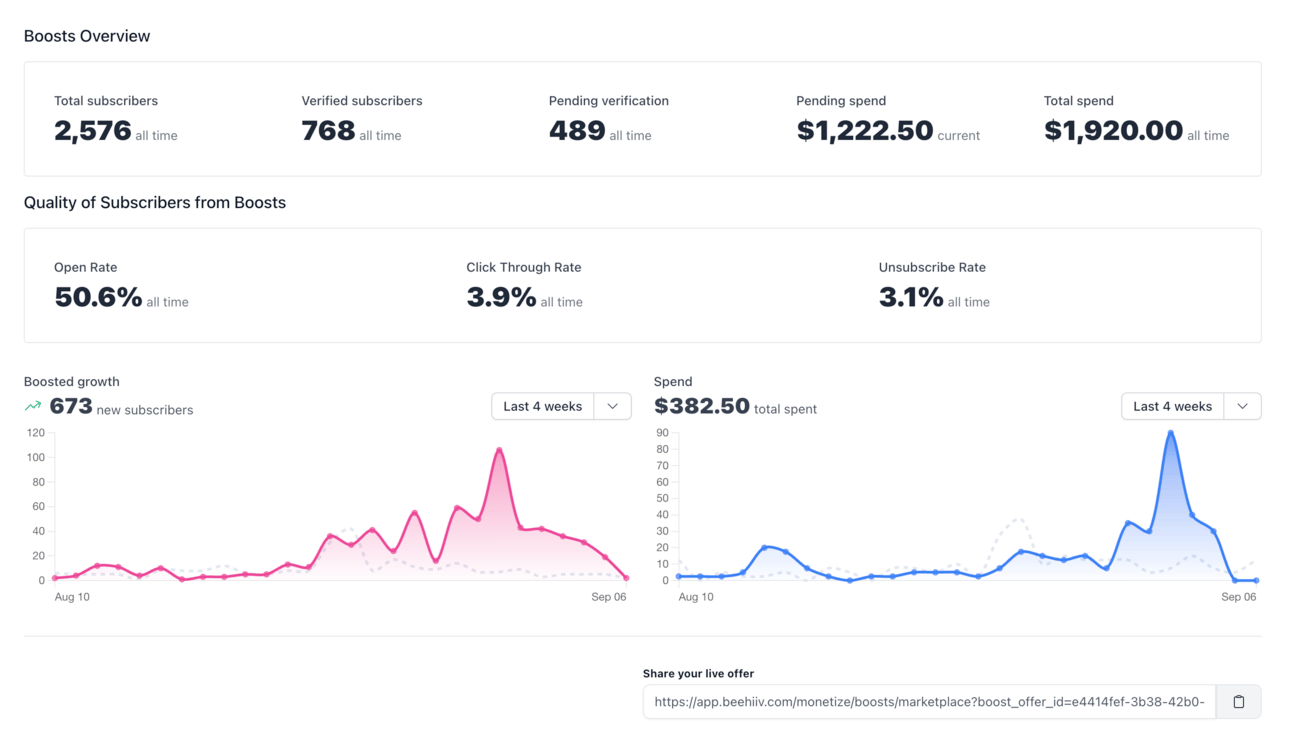Open Boosted growth Last 4 weeks dropdown
The image size is (1292, 730).
click(543, 406)
